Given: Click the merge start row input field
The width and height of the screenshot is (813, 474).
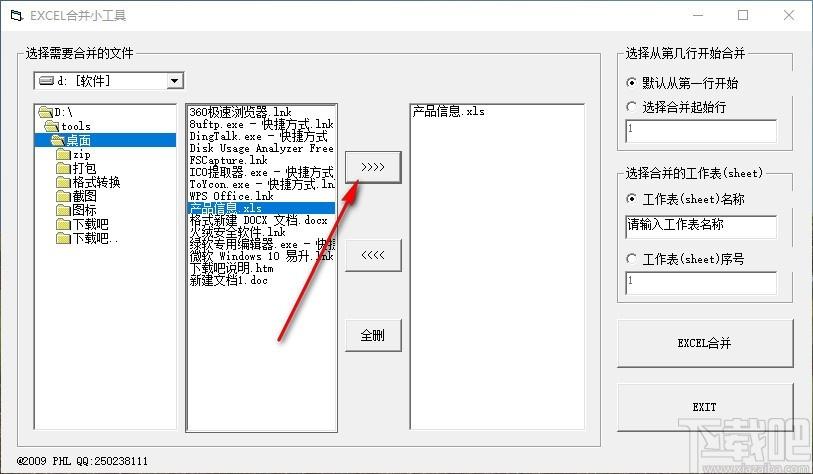Looking at the screenshot, I should (x=701, y=131).
